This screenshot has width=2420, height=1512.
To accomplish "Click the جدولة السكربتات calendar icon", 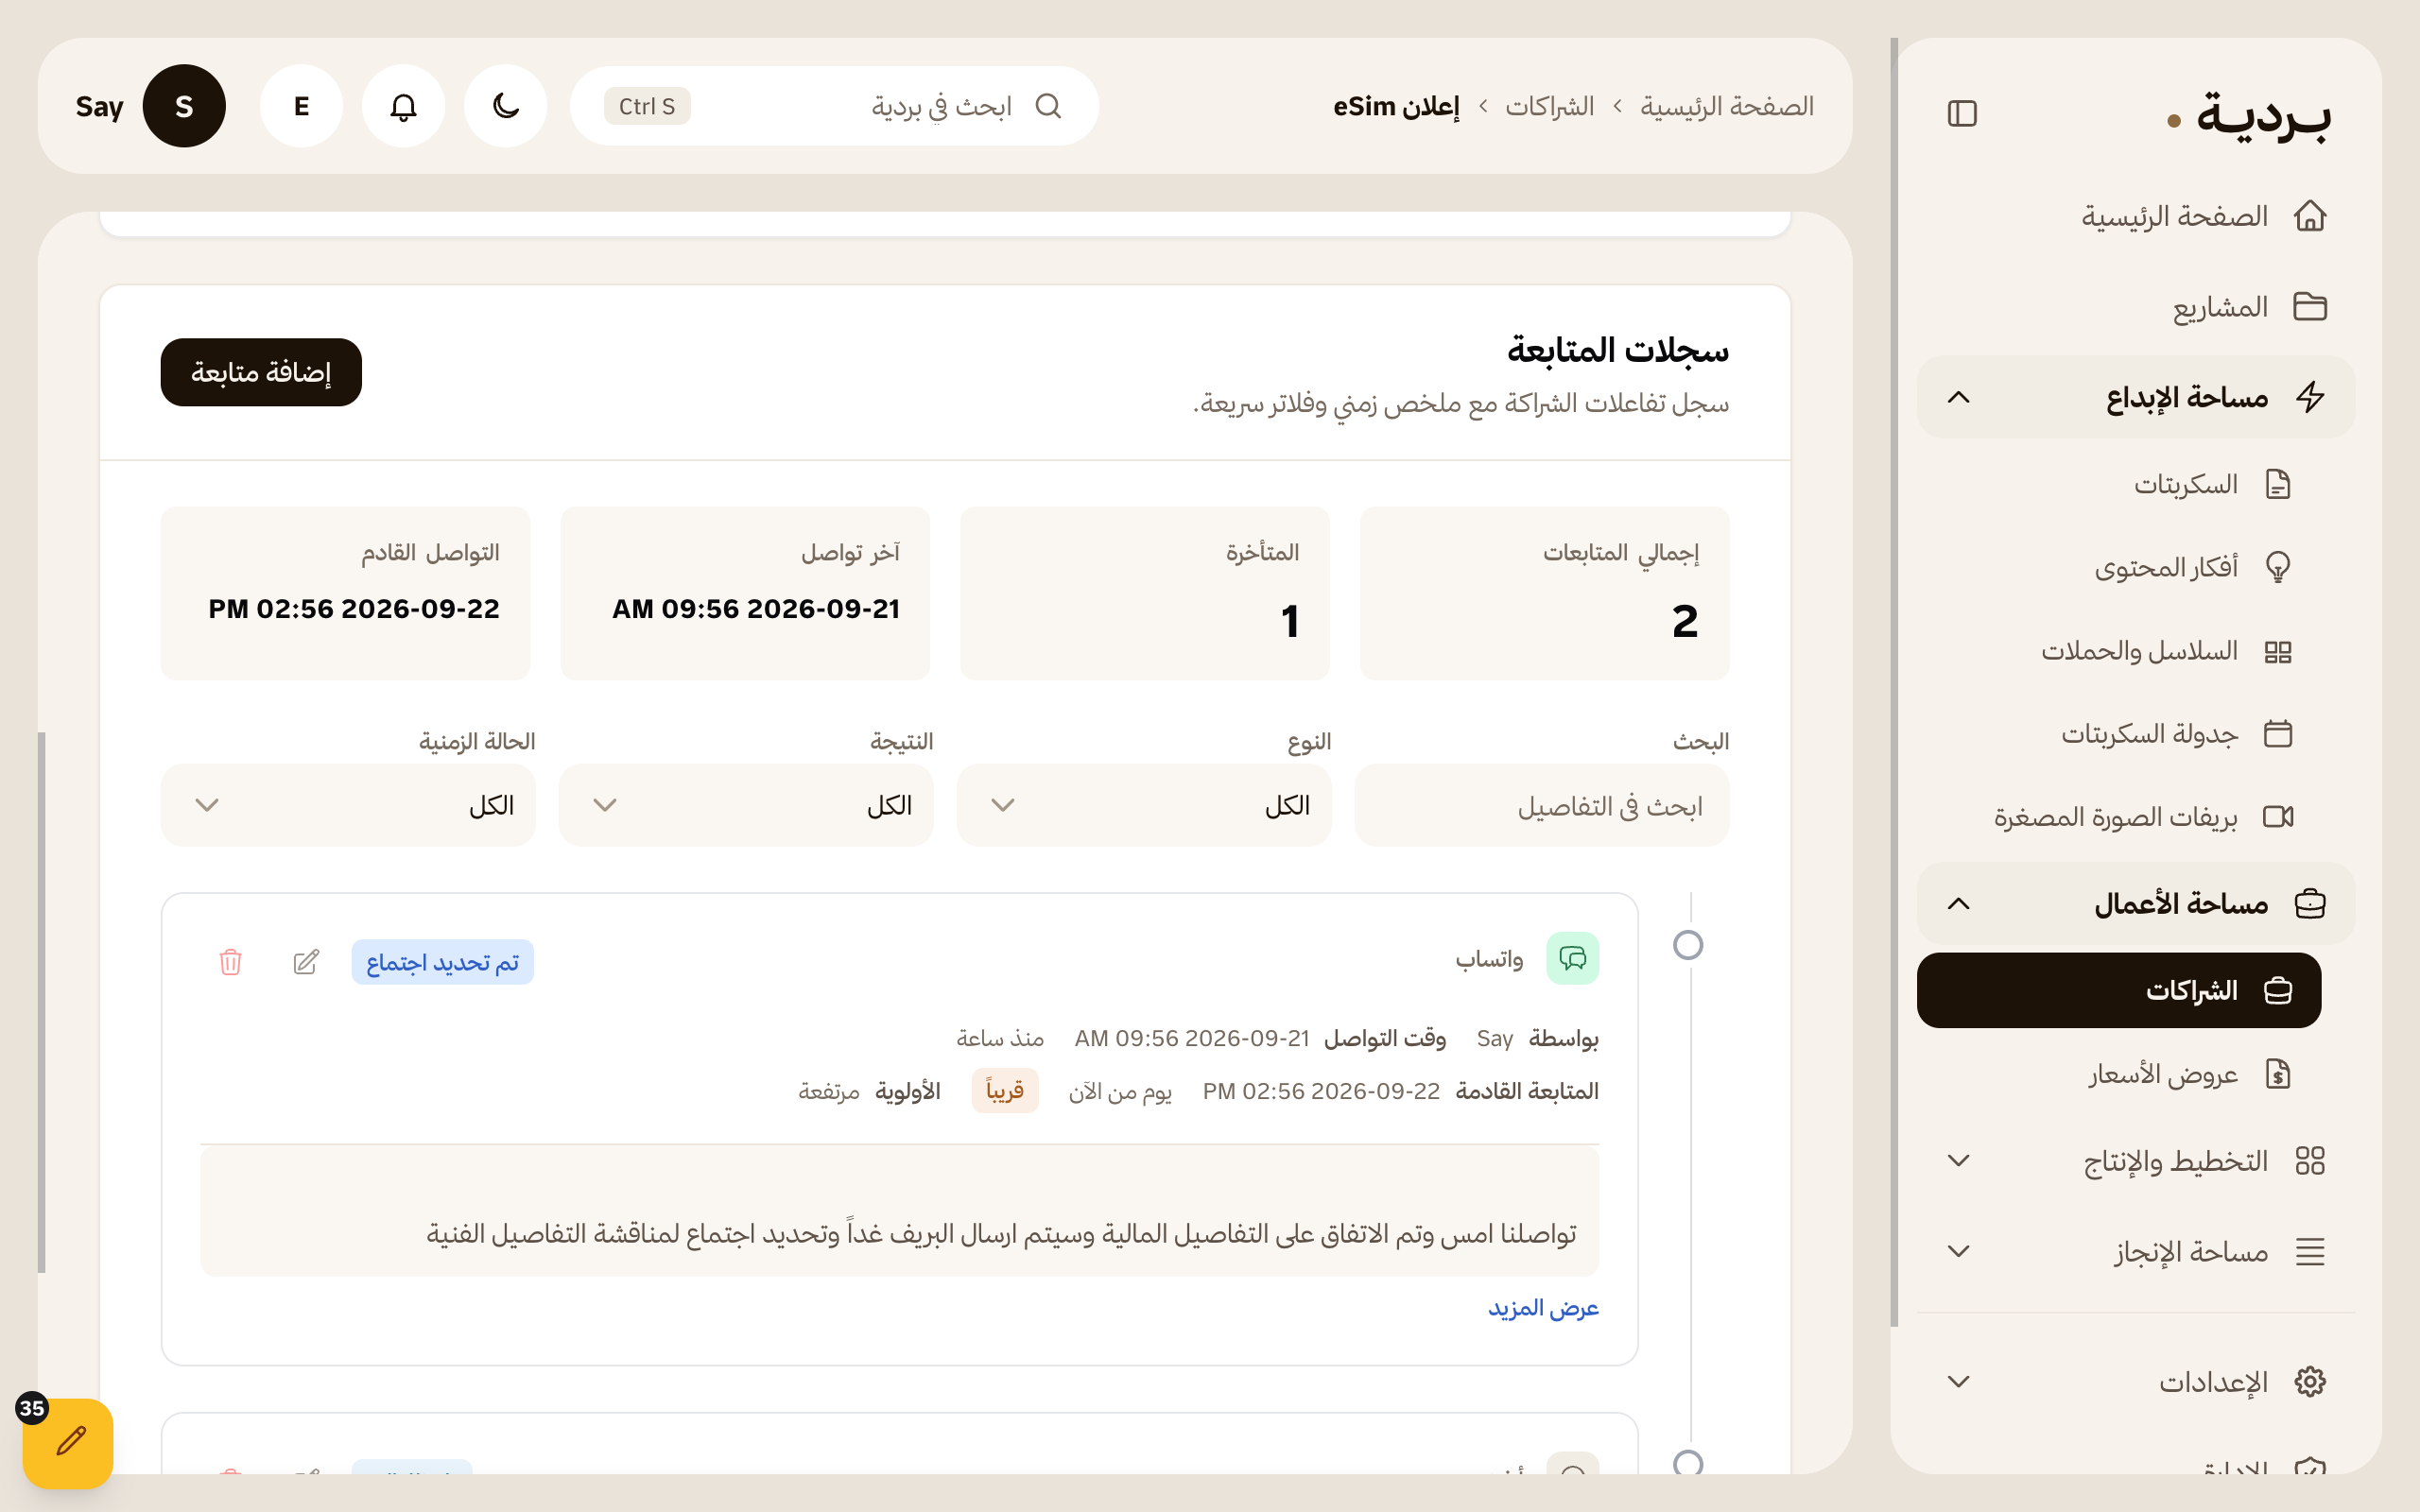I will [2278, 734].
